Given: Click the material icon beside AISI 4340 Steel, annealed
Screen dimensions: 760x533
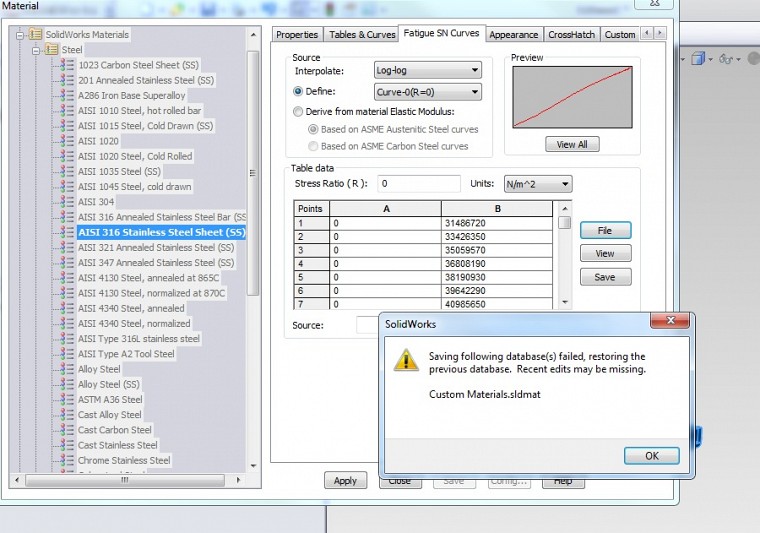Looking at the screenshot, I should tap(67, 308).
